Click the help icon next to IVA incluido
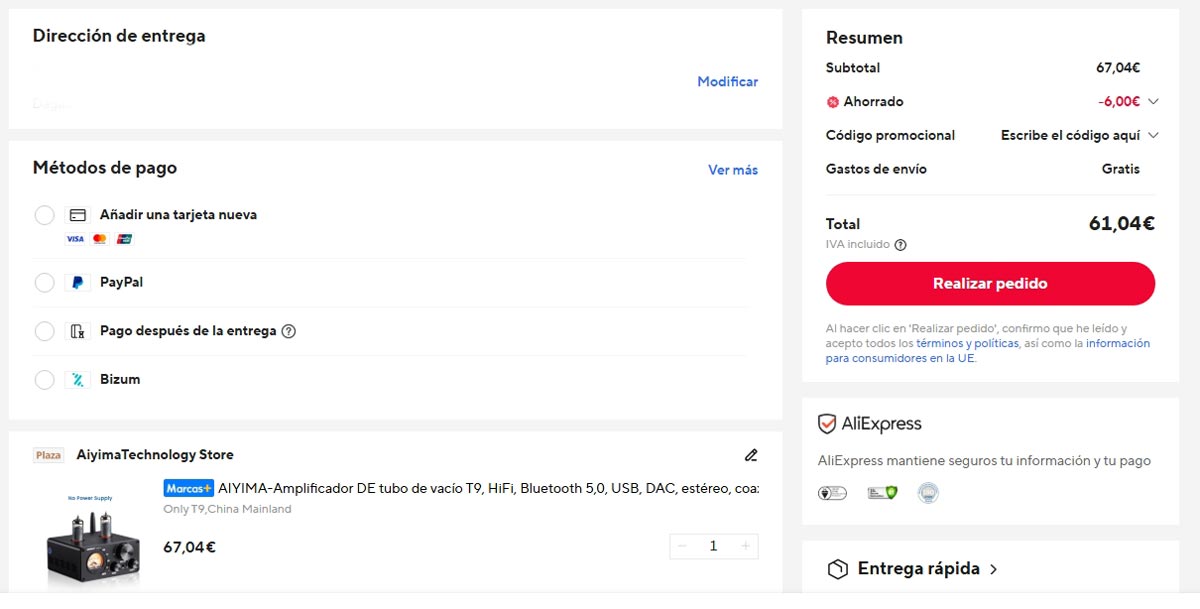The image size is (1200, 609). tap(900, 245)
